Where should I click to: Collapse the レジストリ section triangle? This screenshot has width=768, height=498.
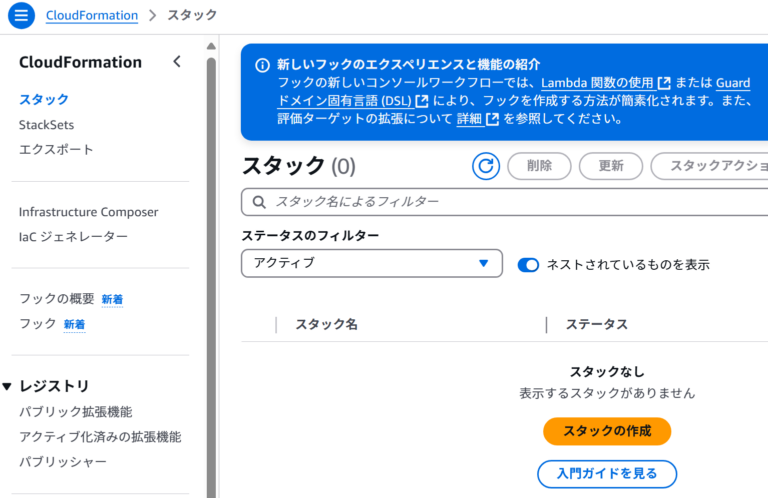pyautogui.click(x=7, y=386)
